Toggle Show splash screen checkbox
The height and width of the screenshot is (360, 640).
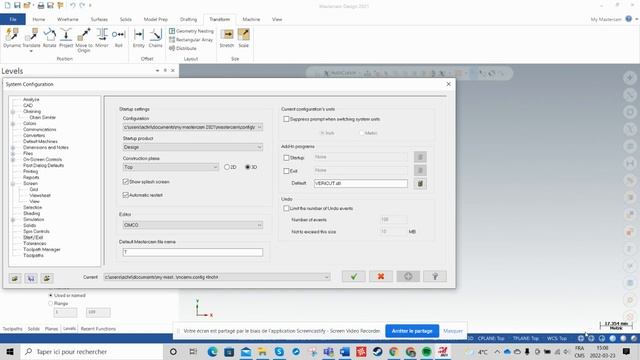[x=126, y=182]
